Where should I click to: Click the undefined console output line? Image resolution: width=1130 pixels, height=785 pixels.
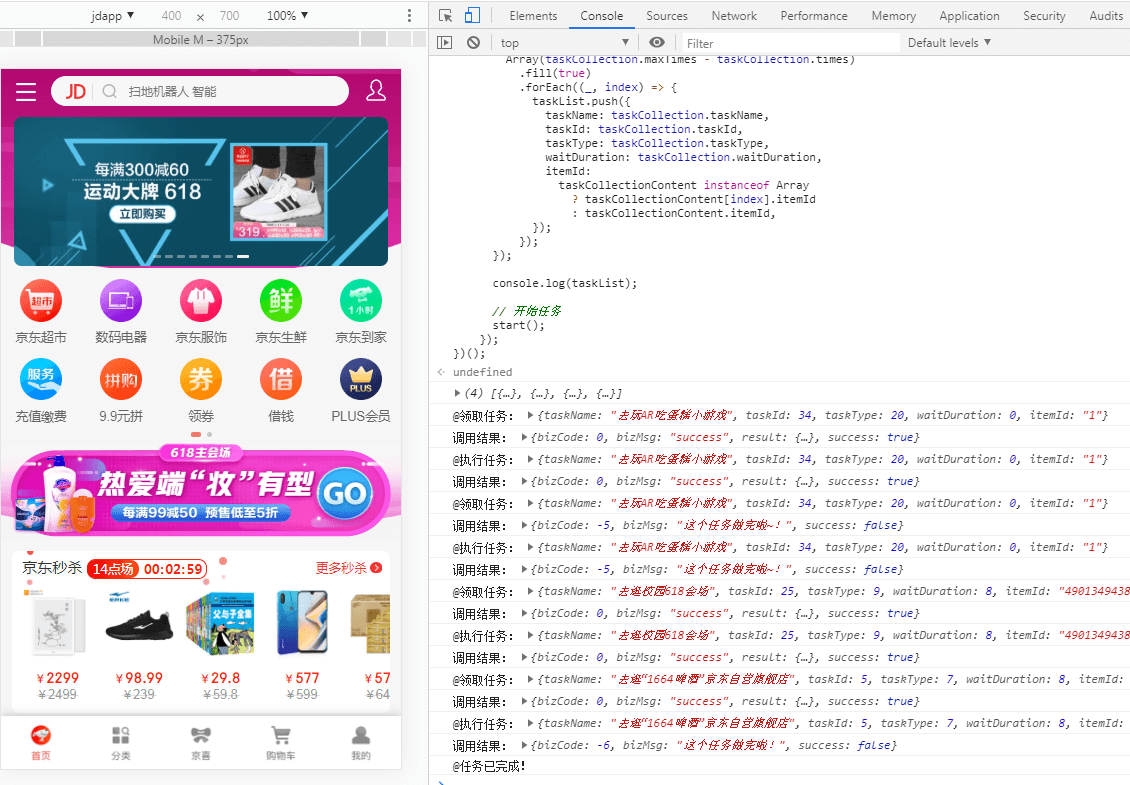tap(482, 372)
